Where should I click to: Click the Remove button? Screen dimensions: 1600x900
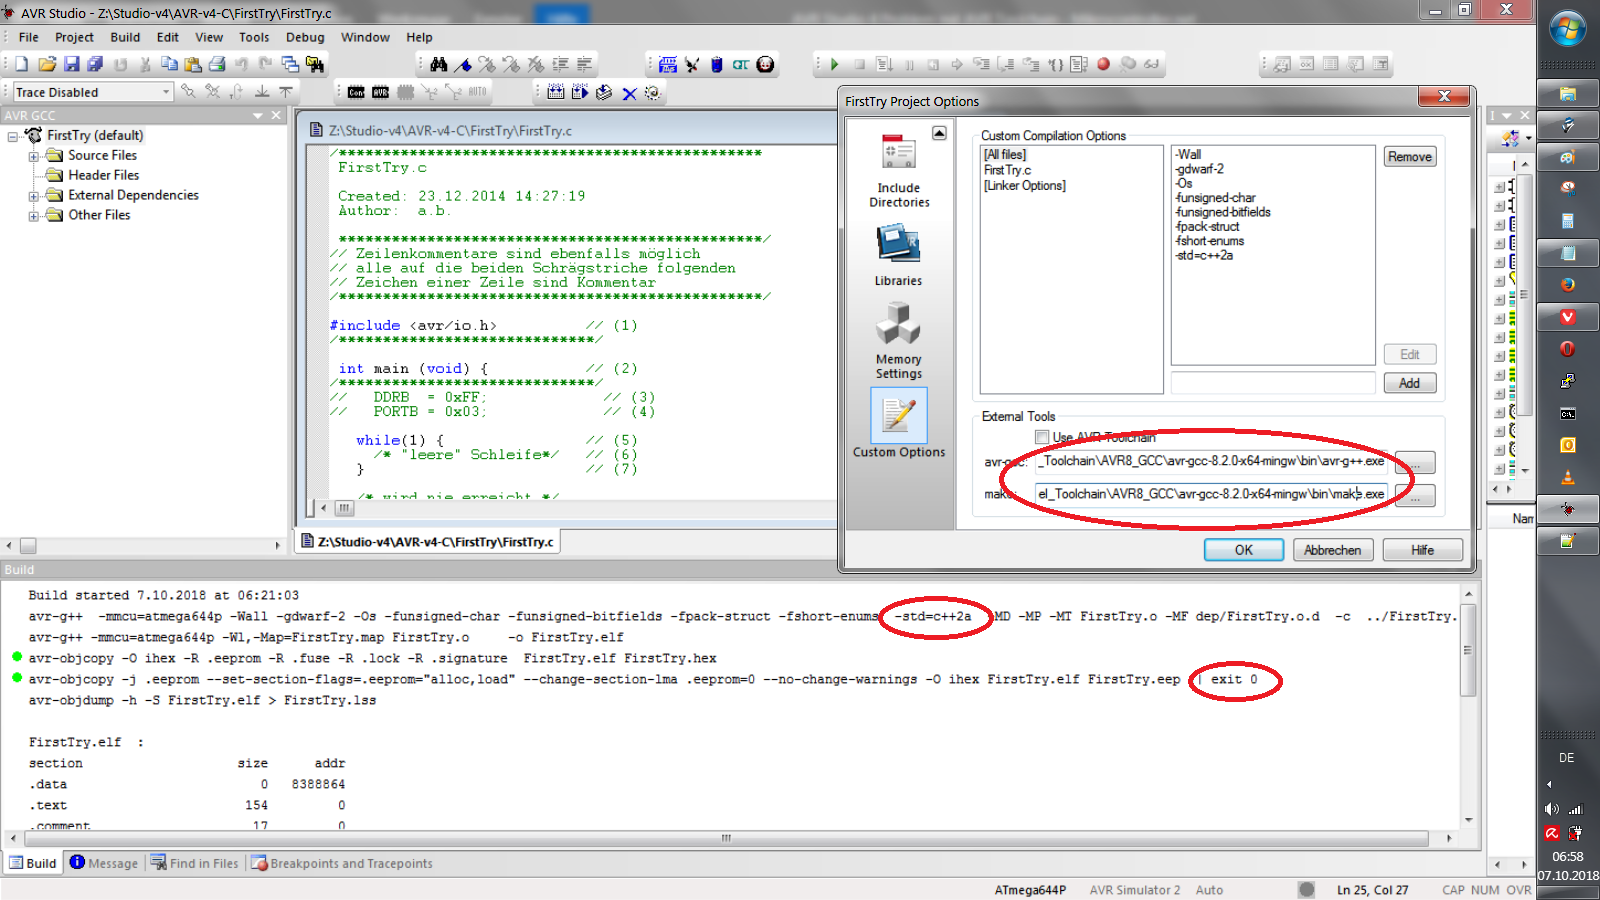1410,157
